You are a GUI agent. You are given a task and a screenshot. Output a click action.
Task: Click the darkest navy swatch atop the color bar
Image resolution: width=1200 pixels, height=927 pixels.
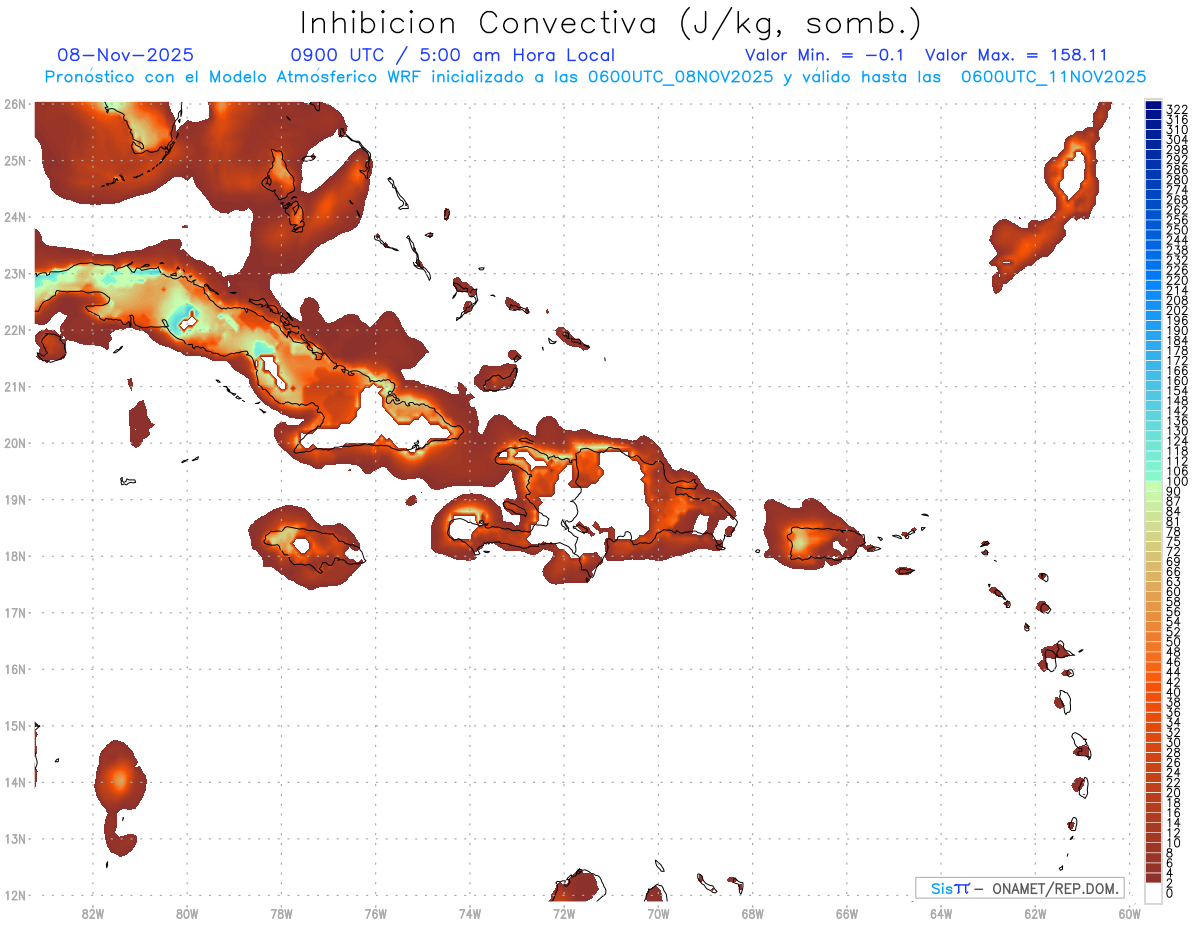pyautogui.click(x=1153, y=106)
